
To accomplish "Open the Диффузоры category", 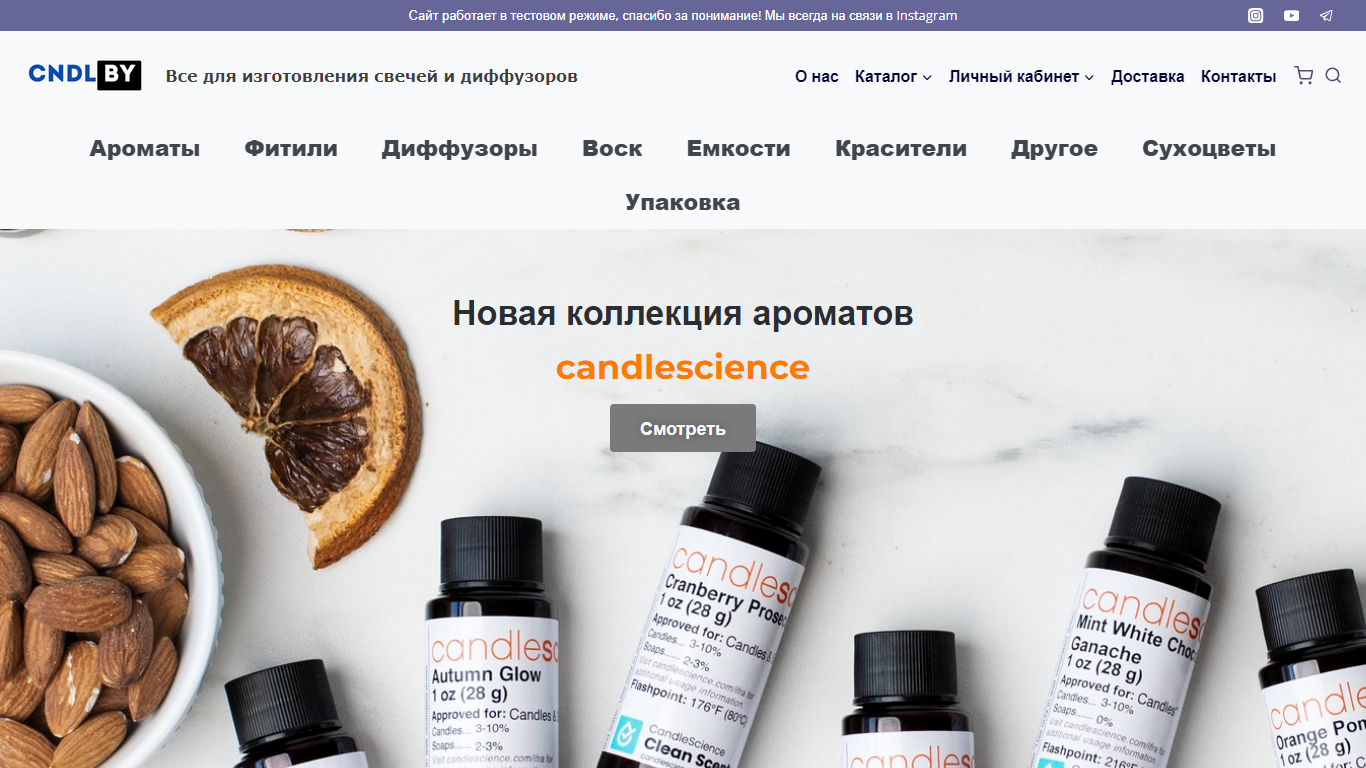I will (x=460, y=149).
